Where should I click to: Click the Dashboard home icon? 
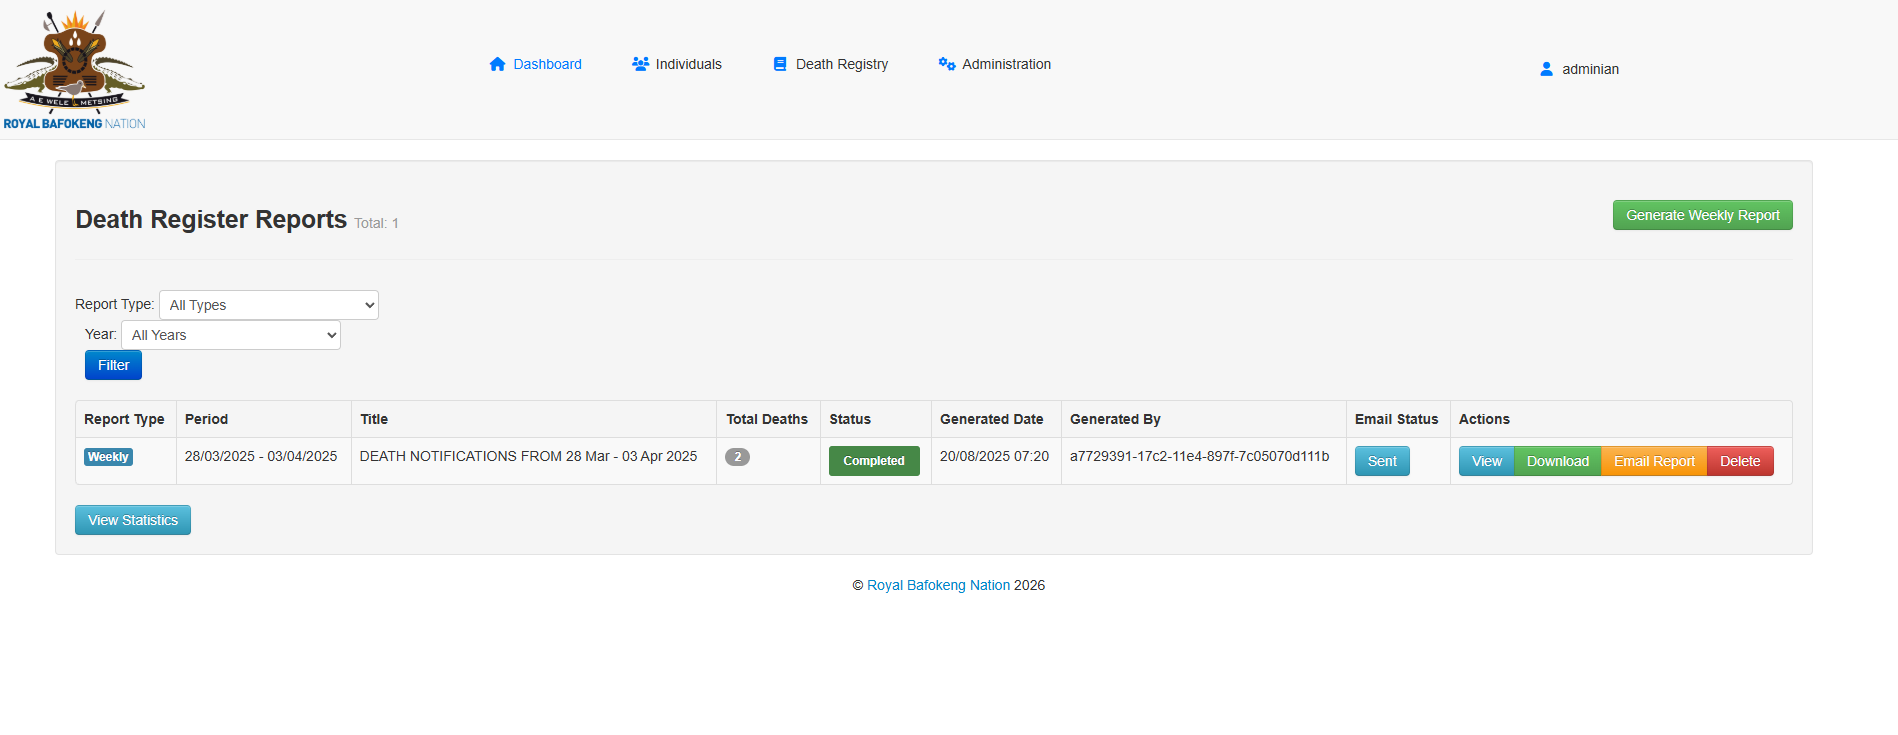click(497, 64)
